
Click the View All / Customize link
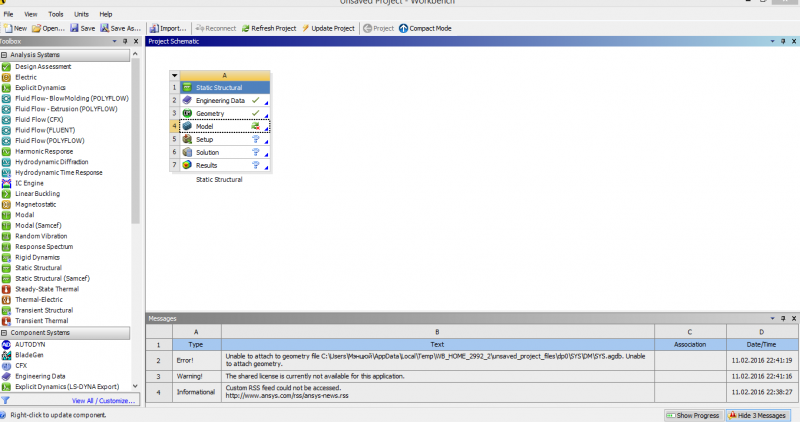pos(104,401)
